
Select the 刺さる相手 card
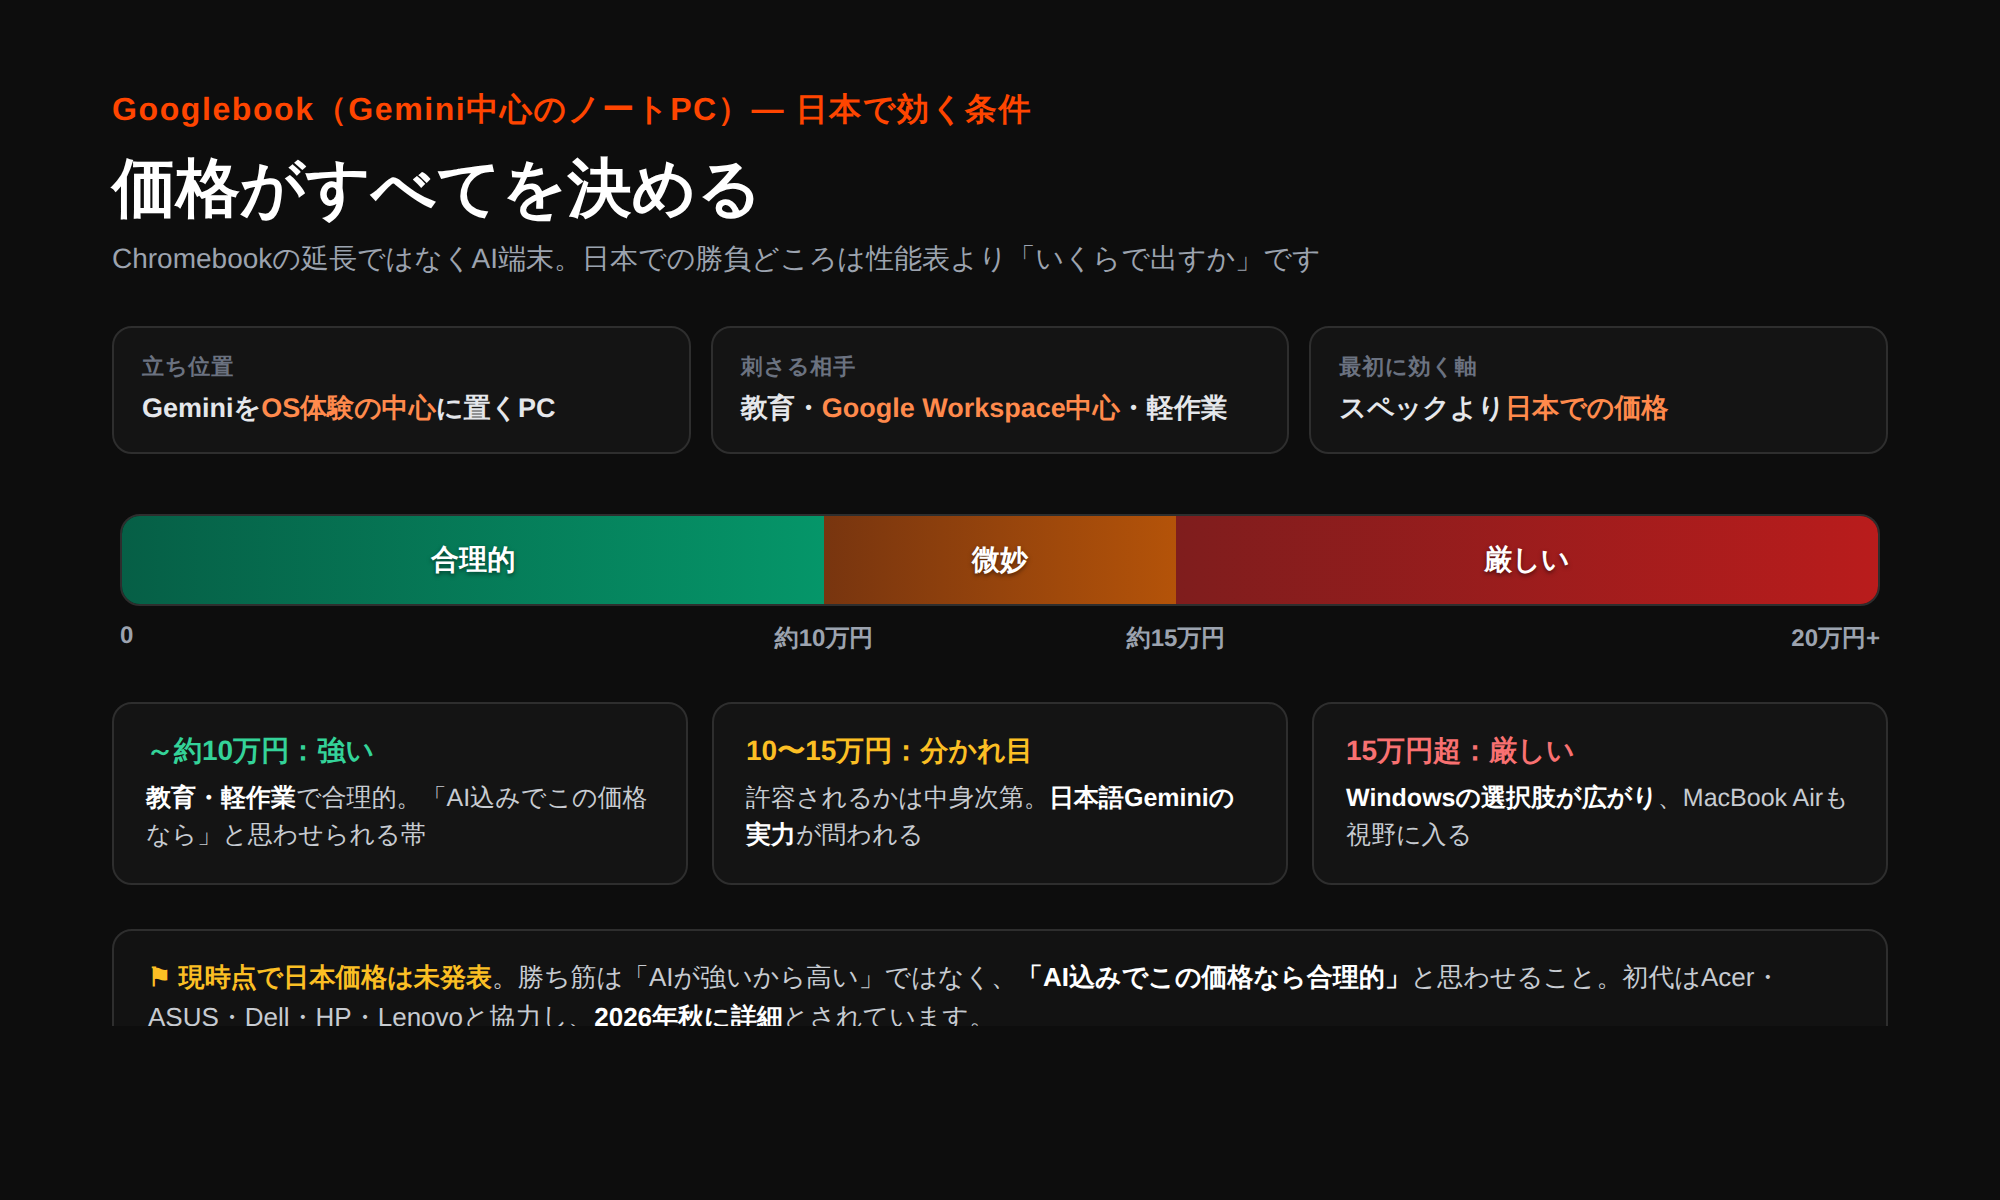pos(999,390)
